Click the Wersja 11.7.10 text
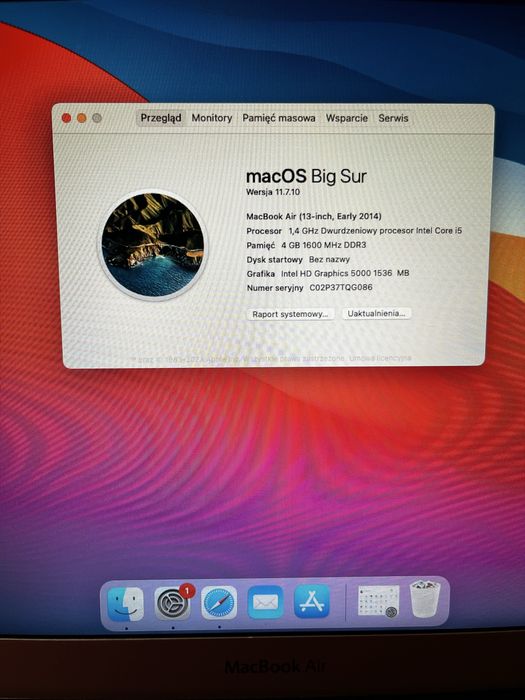This screenshot has height=700, width=525. tap(273, 192)
